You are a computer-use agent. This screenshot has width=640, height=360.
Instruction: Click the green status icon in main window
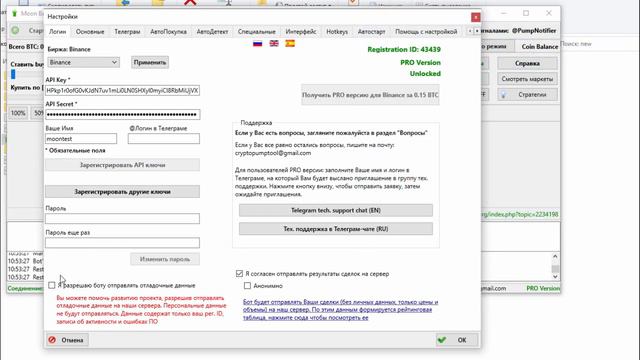point(15,30)
